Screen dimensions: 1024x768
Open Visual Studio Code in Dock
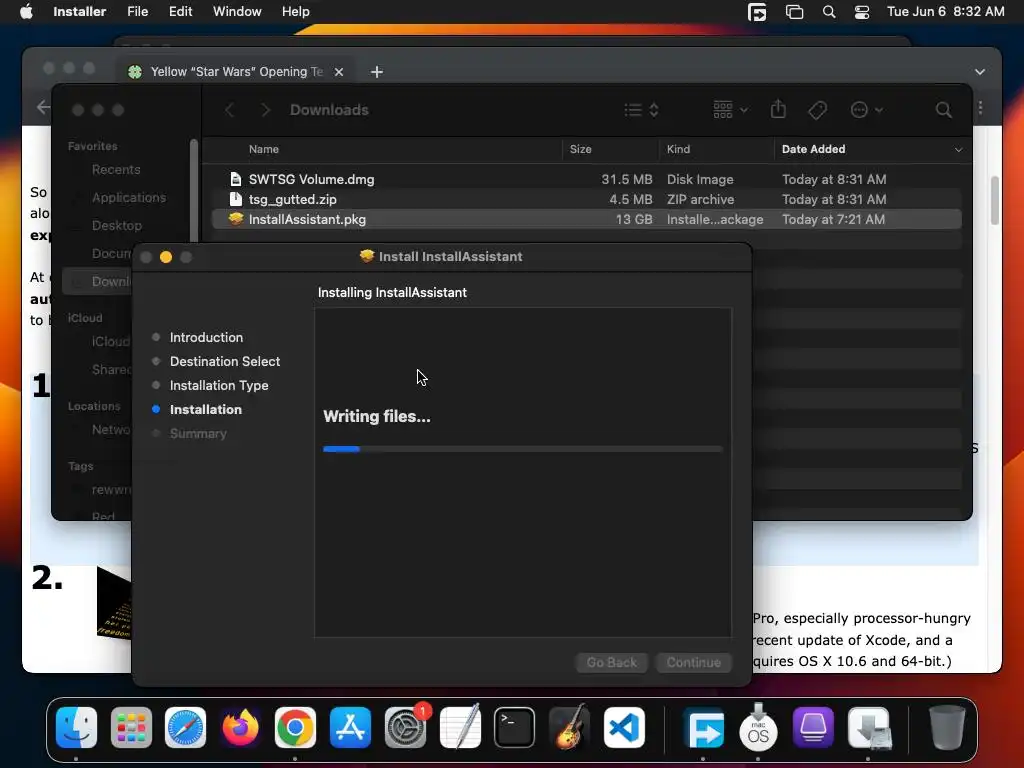point(624,728)
